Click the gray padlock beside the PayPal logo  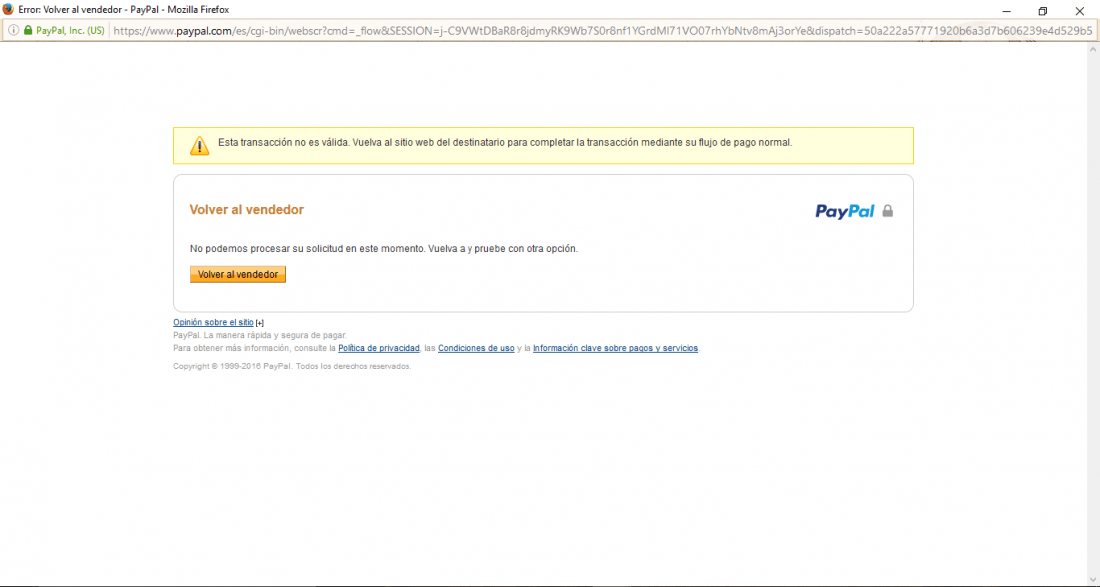(887, 210)
